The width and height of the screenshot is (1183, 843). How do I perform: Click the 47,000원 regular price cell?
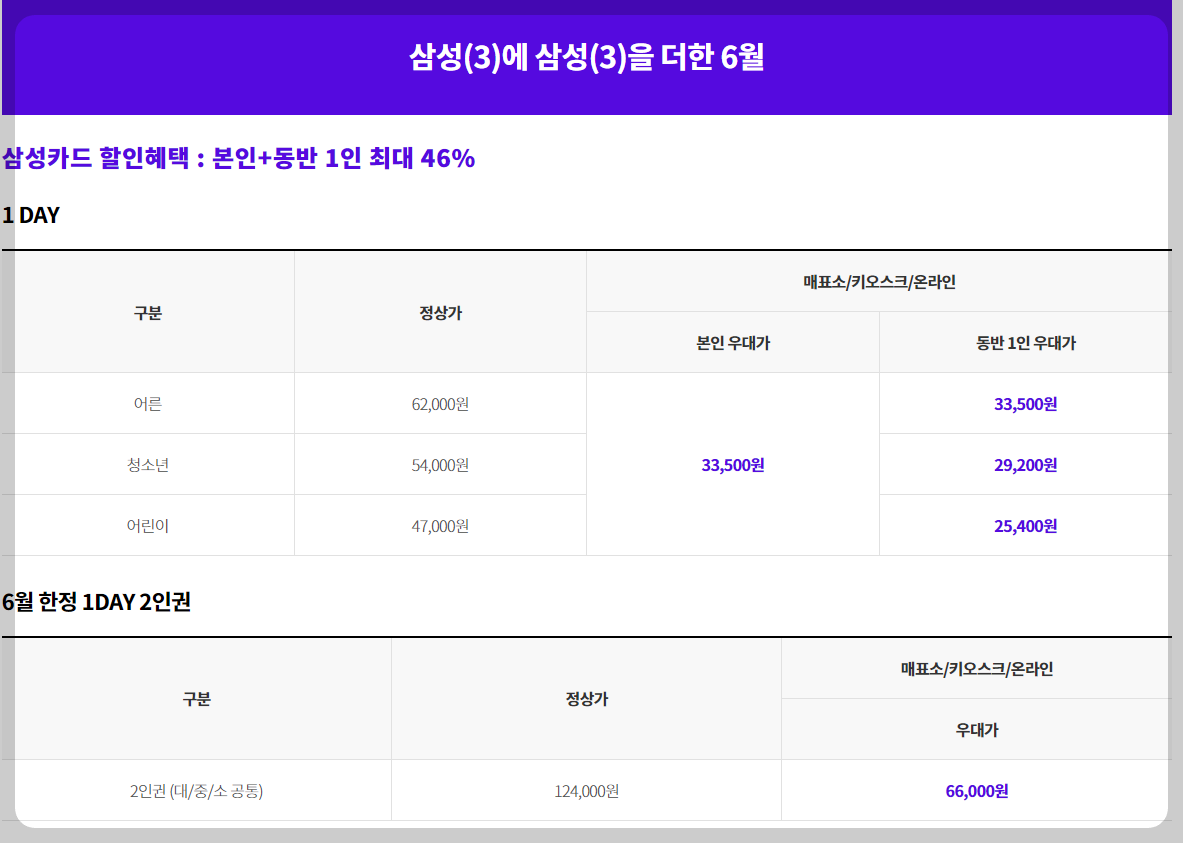440,525
